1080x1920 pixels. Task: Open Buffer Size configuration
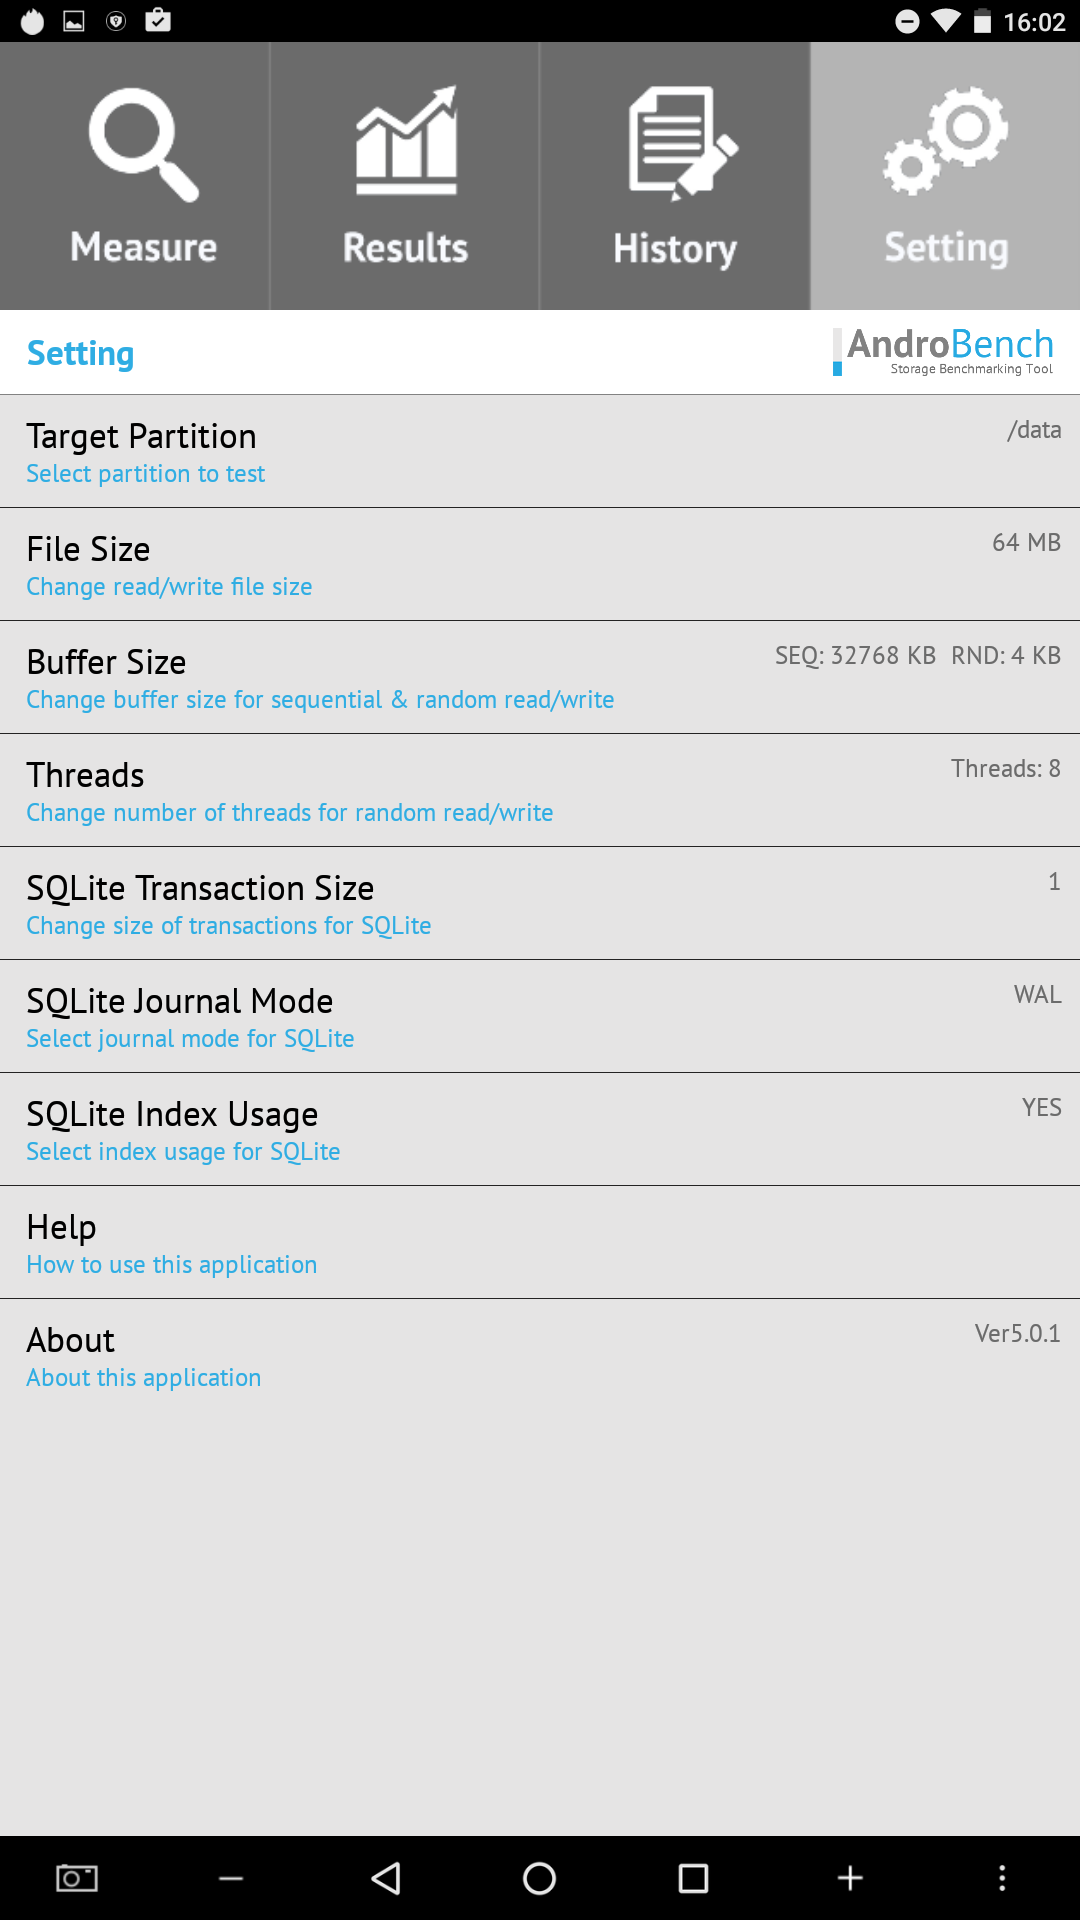point(540,678)
